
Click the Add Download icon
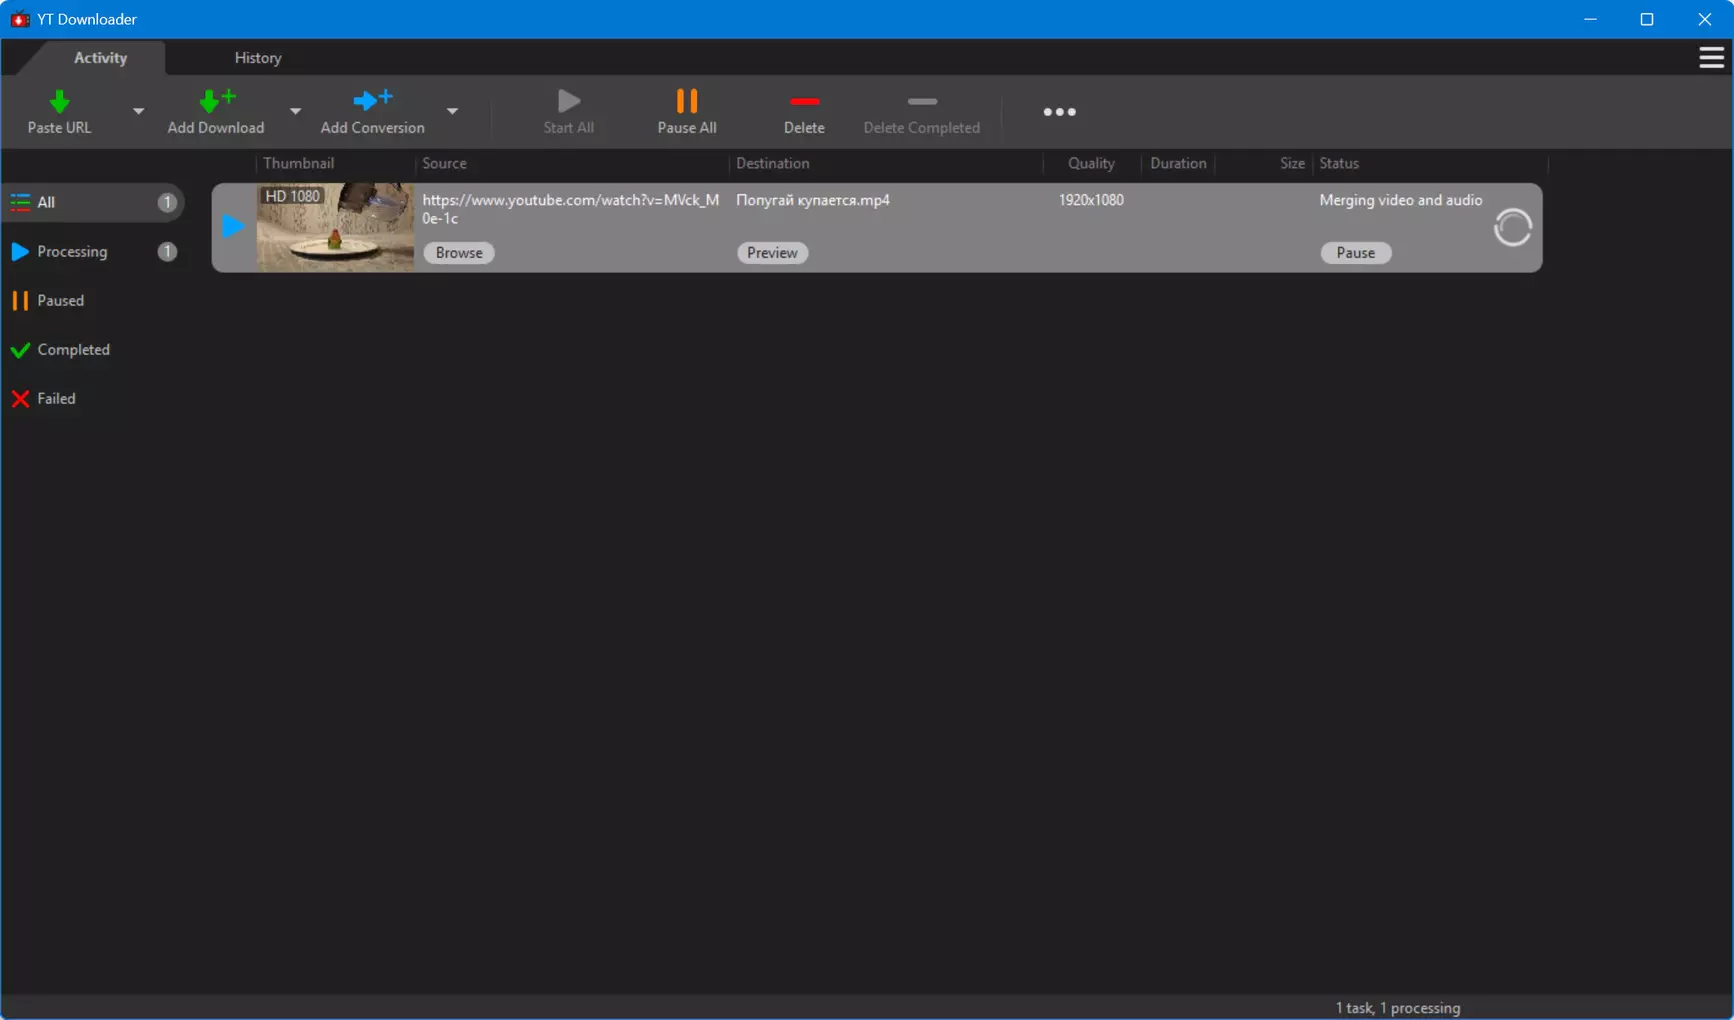click(216, 100)
